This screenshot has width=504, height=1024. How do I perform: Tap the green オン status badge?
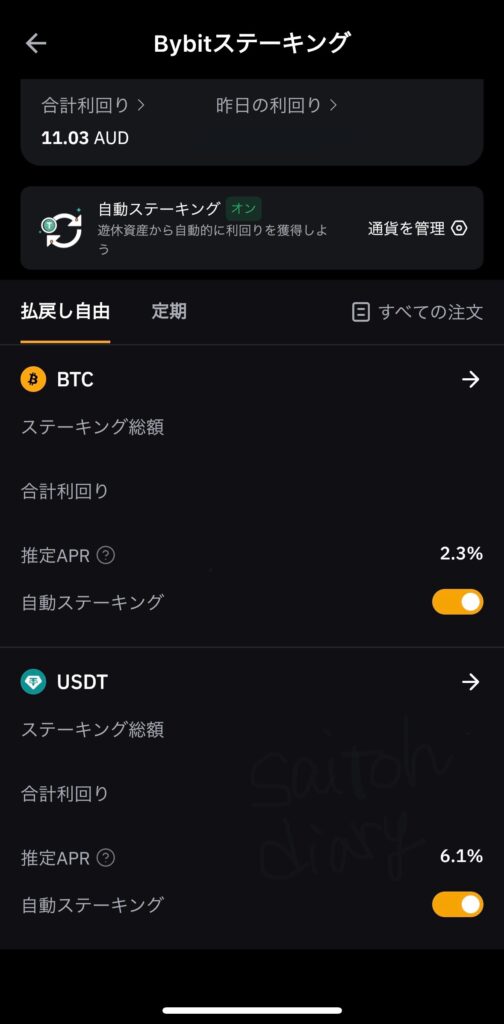coord(244,209)
